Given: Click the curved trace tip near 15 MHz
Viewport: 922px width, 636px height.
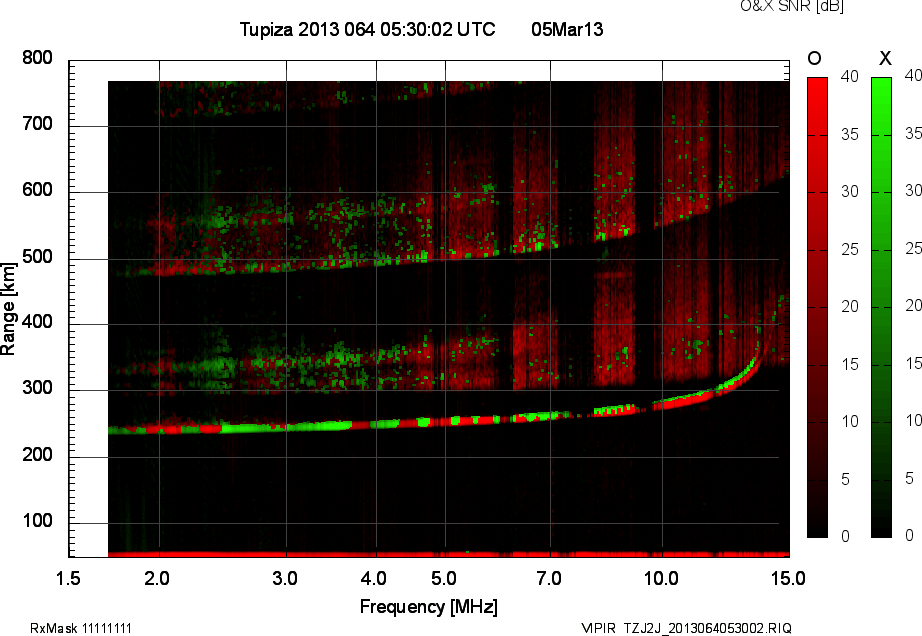Looking at the screenshot, I should coord(759,347).
